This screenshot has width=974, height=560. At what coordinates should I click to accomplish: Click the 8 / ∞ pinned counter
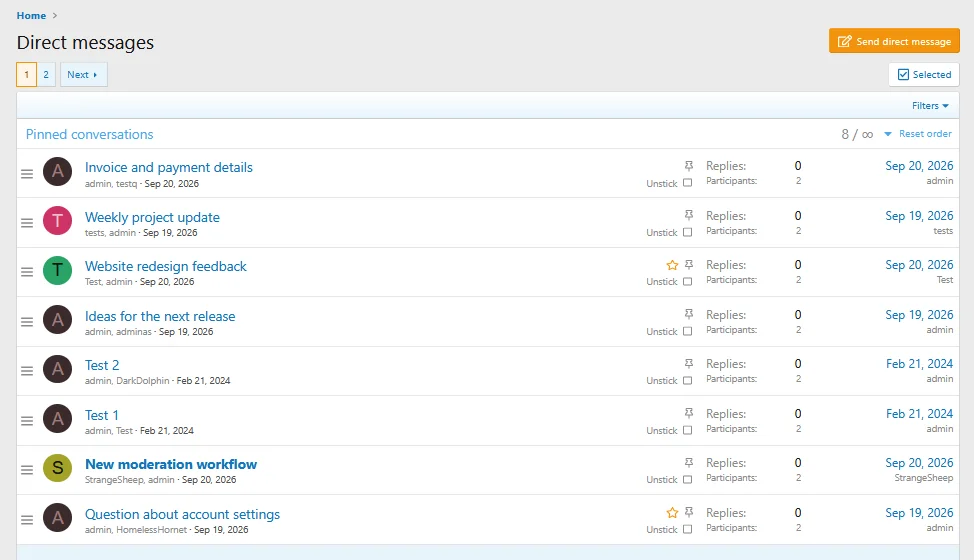(857, 134)
